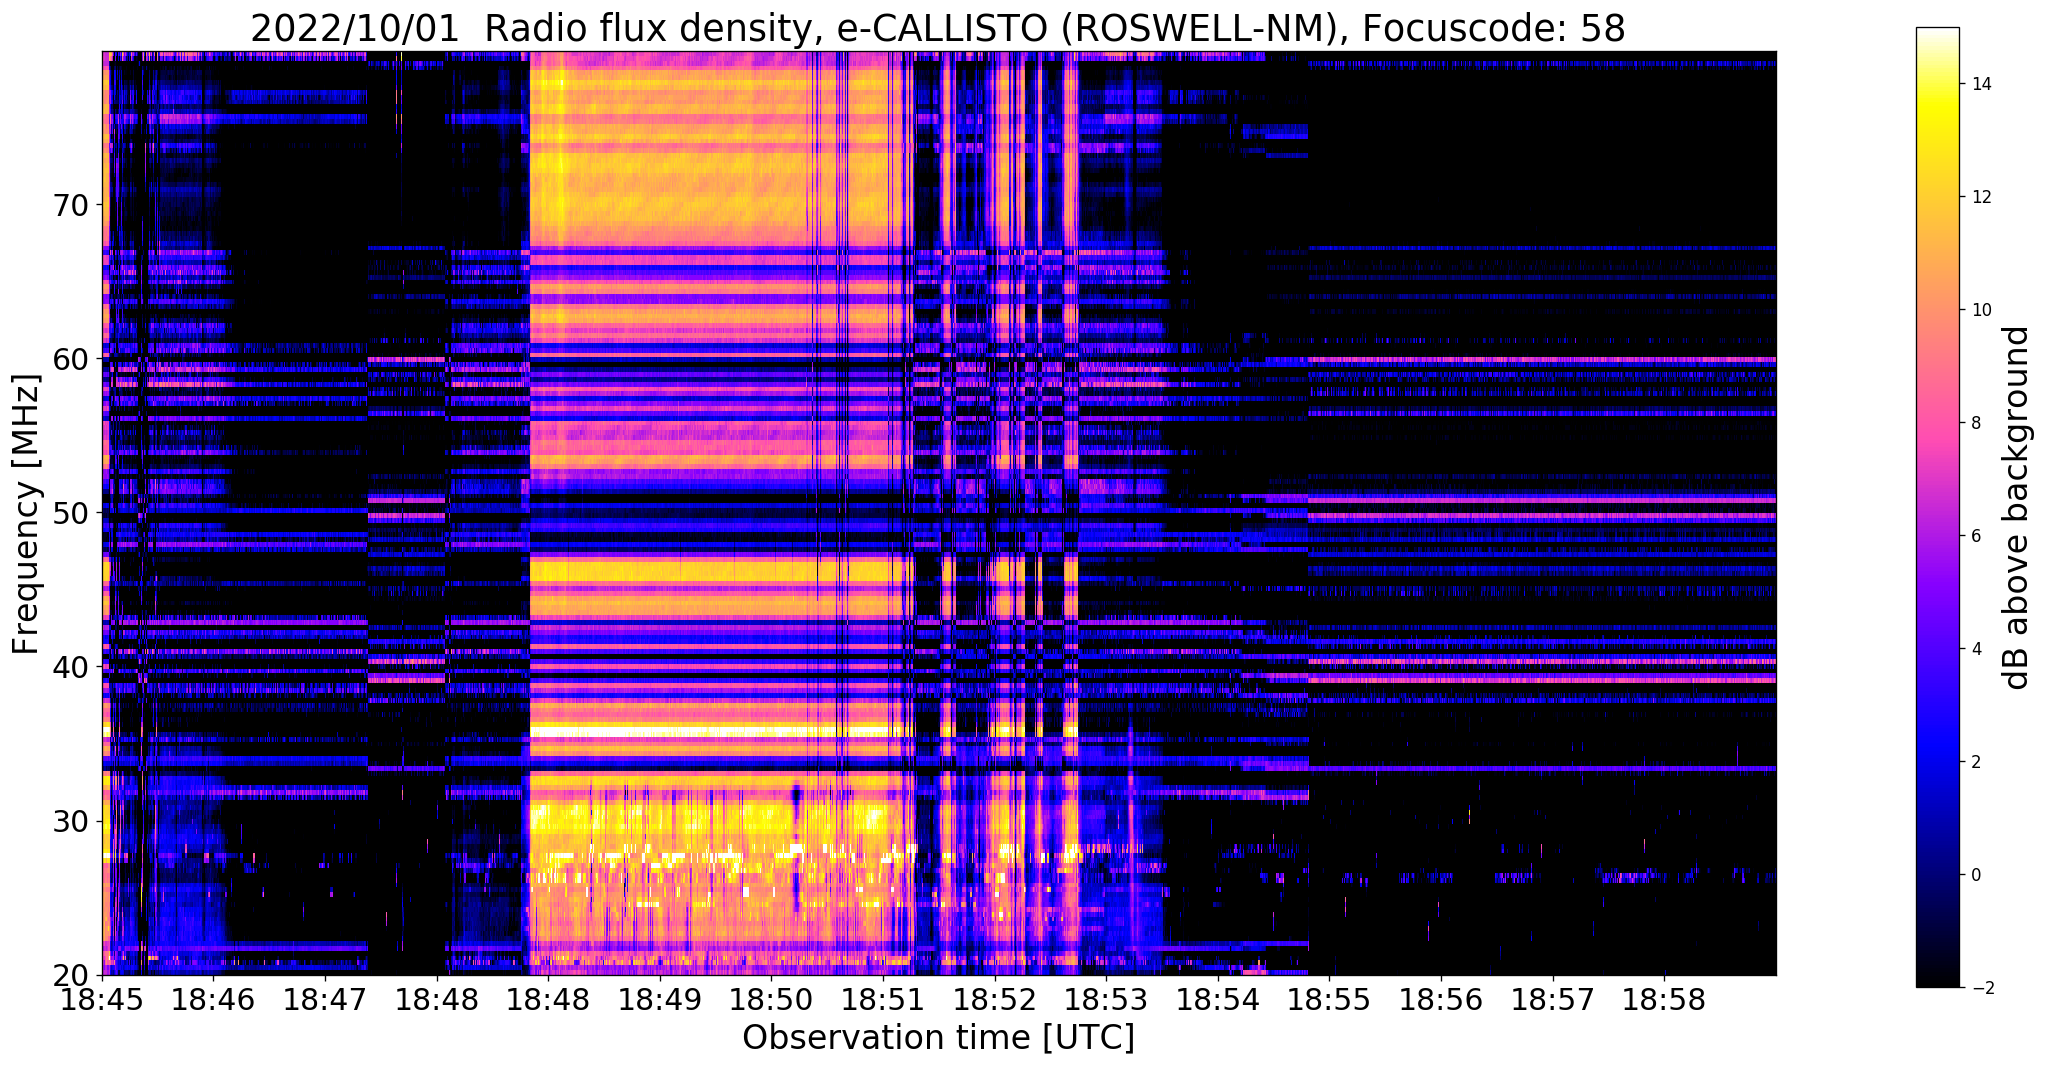Click the 70 MHz frequency tick label

69,205
